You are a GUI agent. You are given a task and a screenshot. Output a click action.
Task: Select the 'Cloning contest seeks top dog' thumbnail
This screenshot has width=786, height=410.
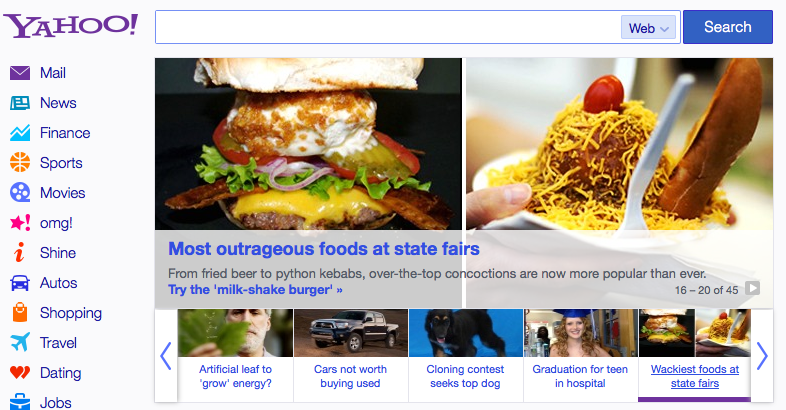(466, 333)
